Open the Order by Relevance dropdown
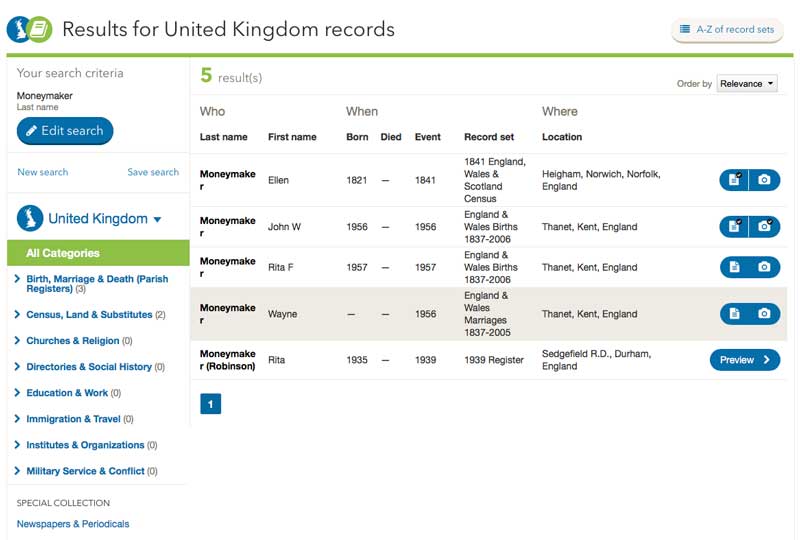The image size is (800, 540). click(x=747, y=84)
